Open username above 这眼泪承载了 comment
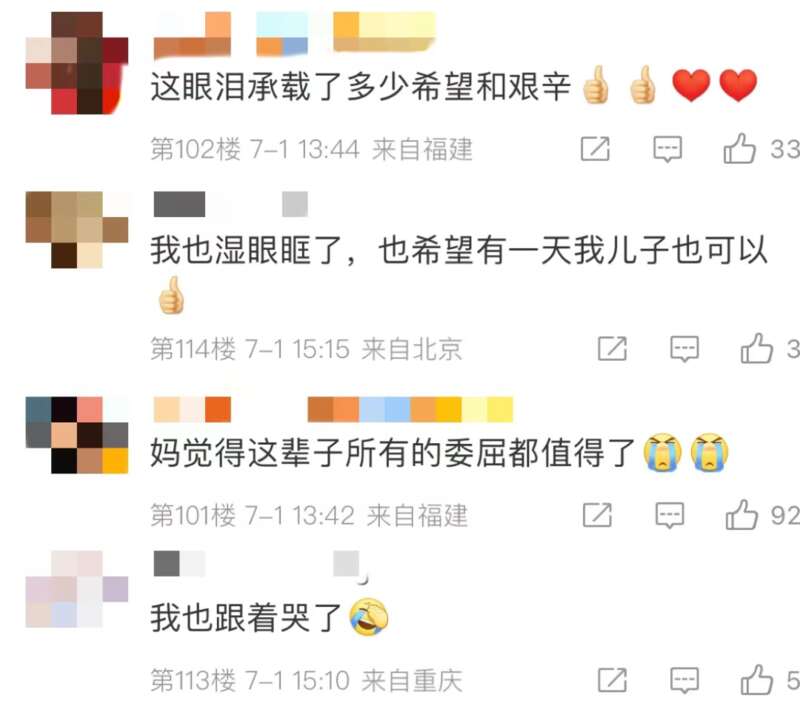The height and width of the screenshot is (704, 800). (x=294, y=34)
